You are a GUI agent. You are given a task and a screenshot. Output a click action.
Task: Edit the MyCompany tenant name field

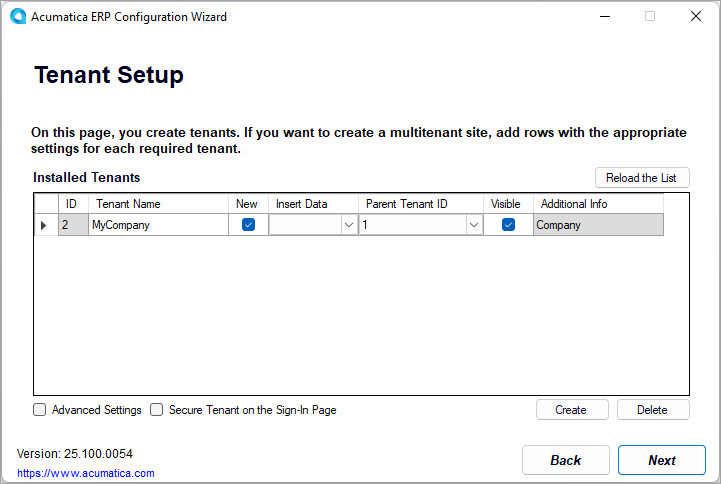(x=158, y=225)
